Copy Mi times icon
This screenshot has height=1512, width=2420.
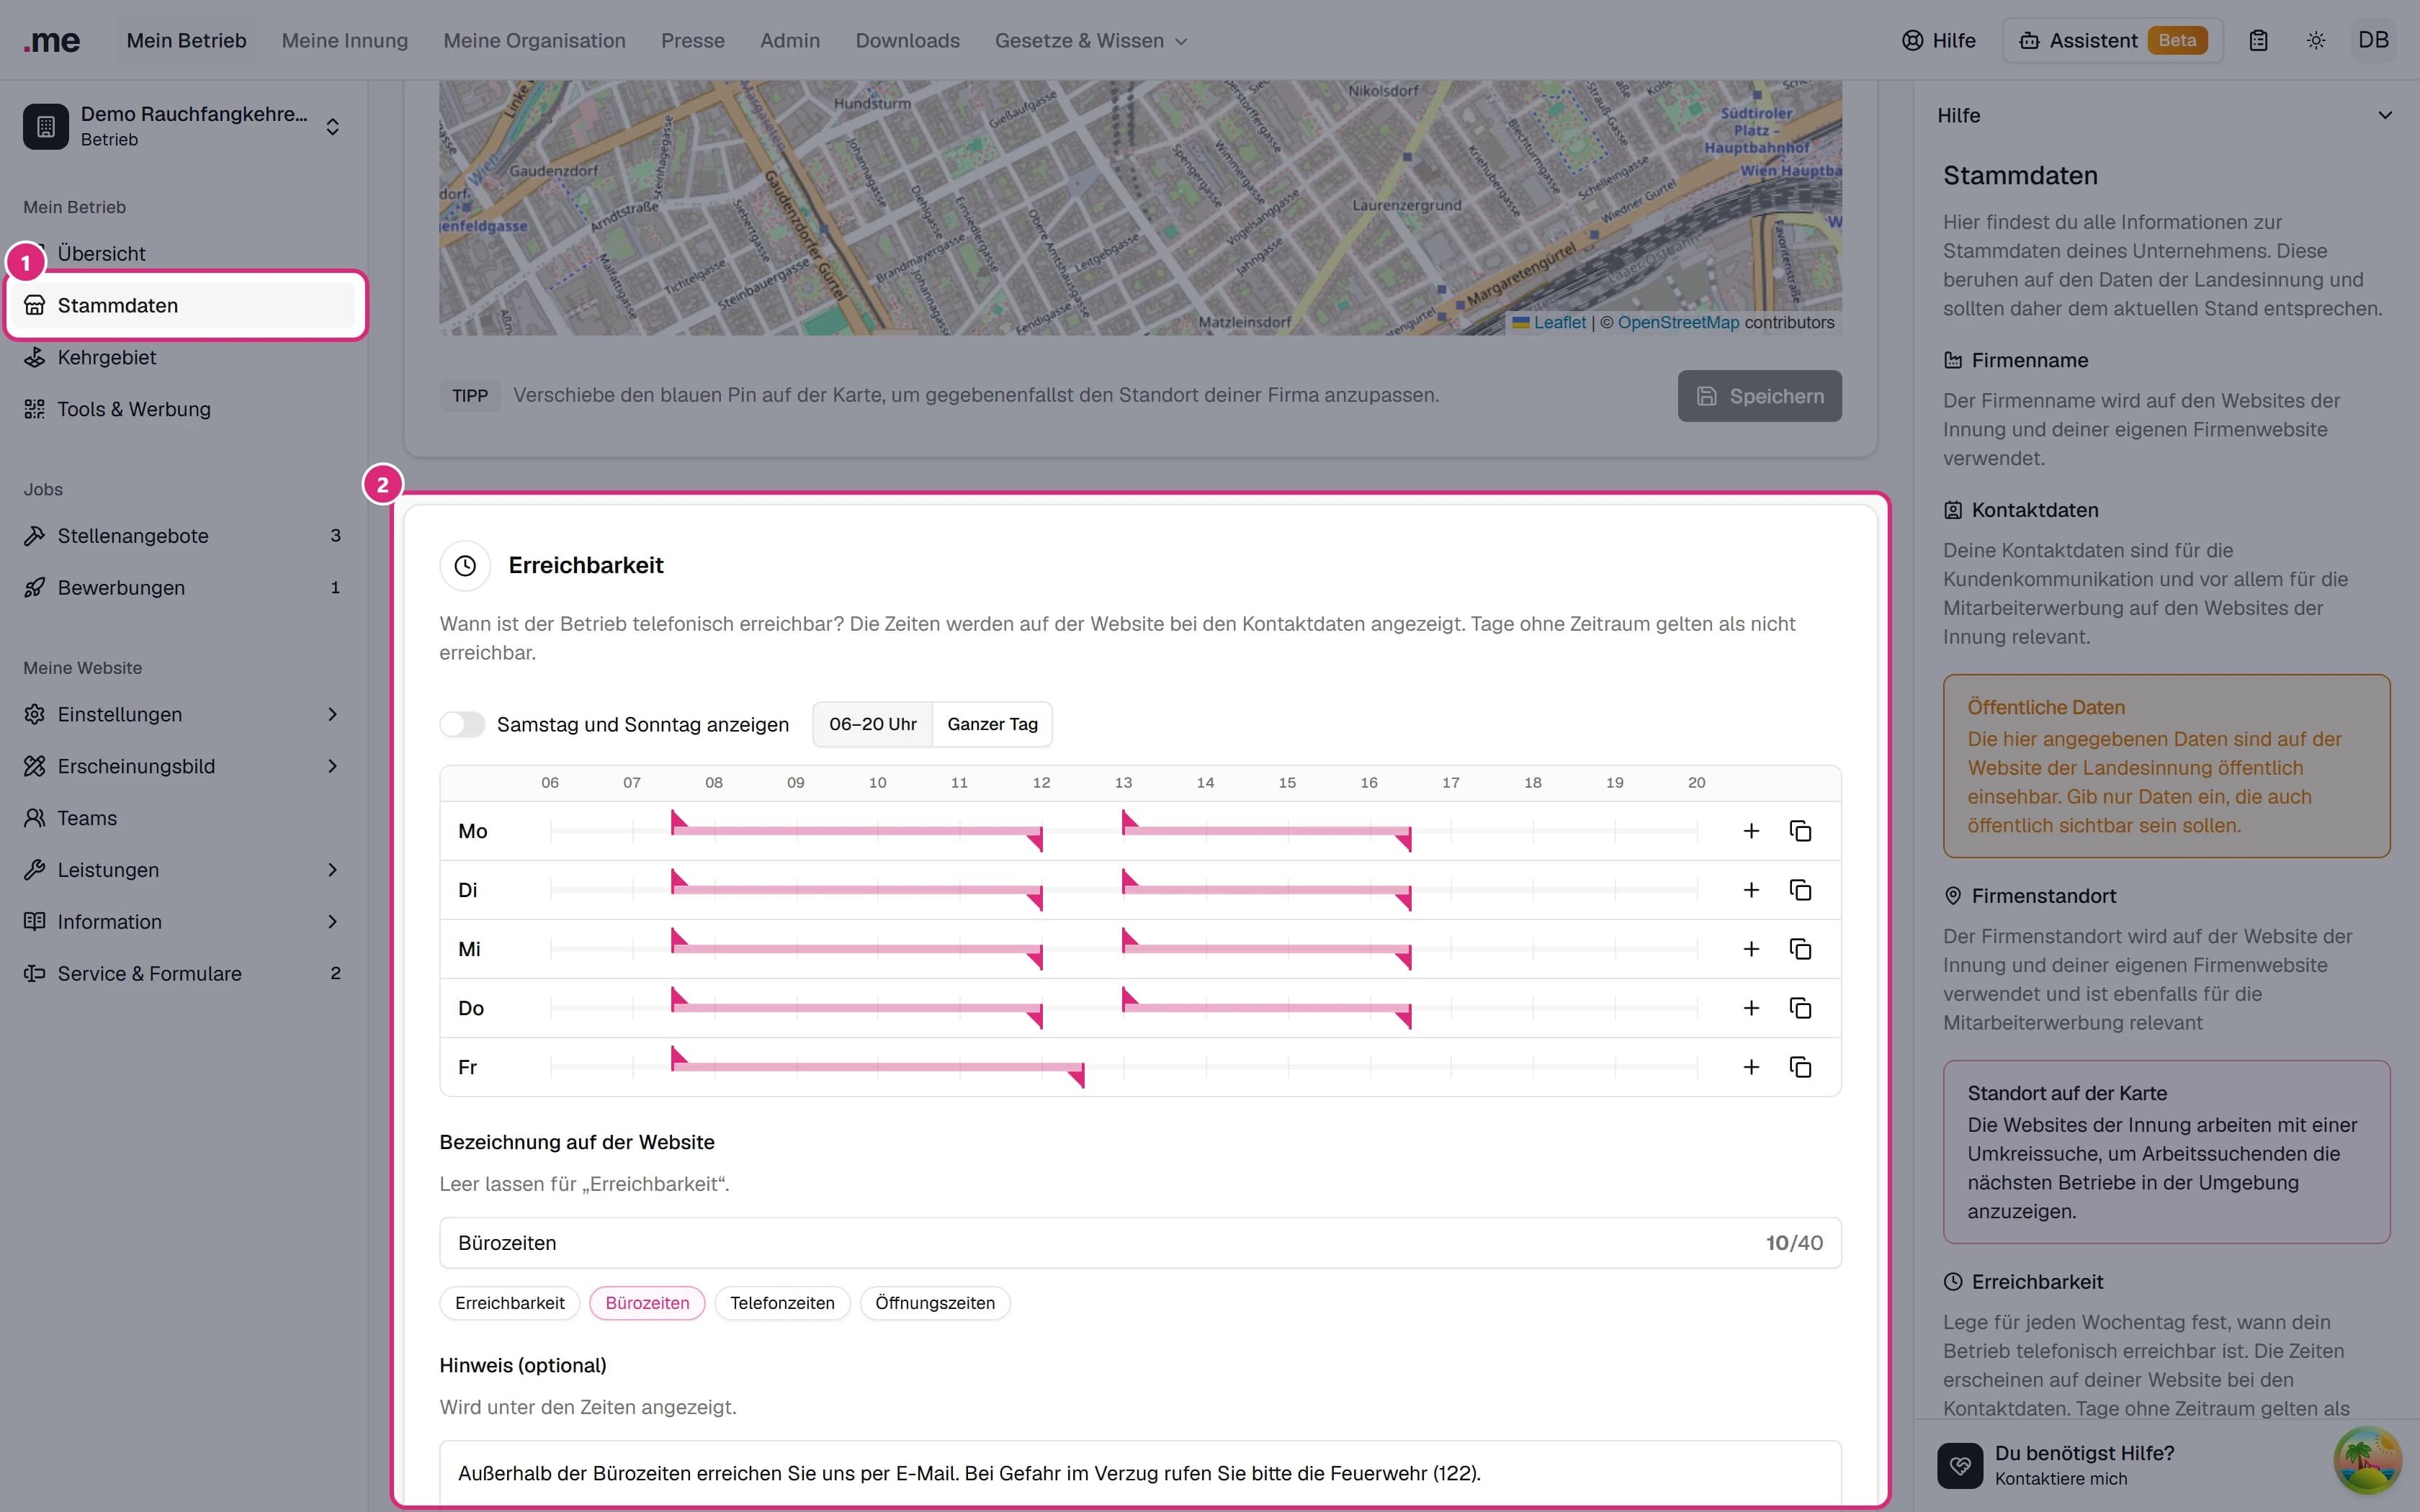click(x=1800, y=949)
